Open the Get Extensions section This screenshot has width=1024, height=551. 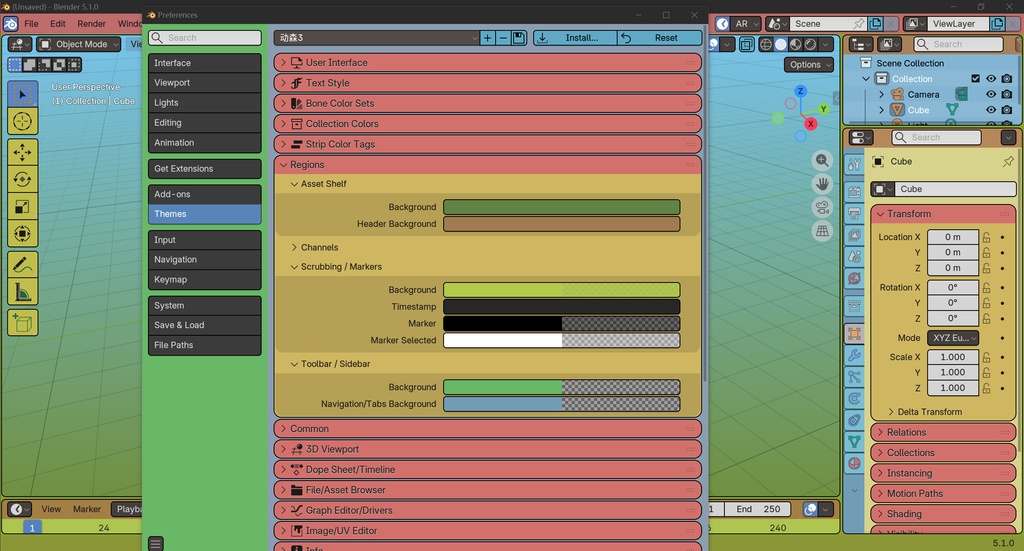(204, 168)
